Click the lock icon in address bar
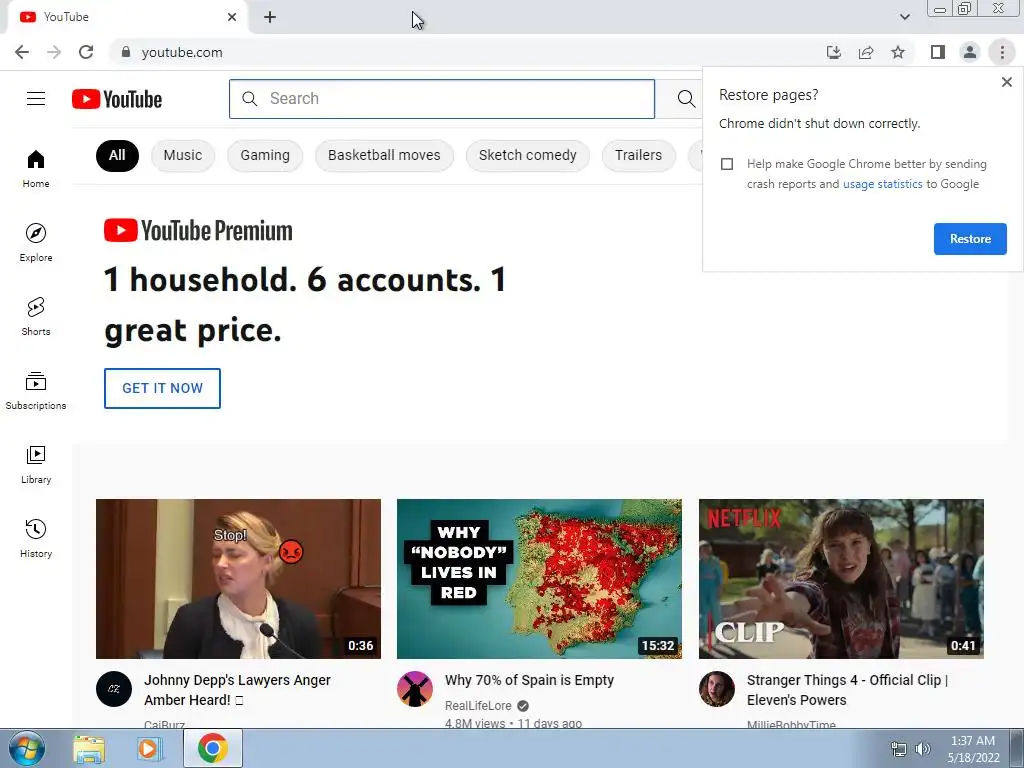The width and height of the screenshot is (1024, 768). 125,52
